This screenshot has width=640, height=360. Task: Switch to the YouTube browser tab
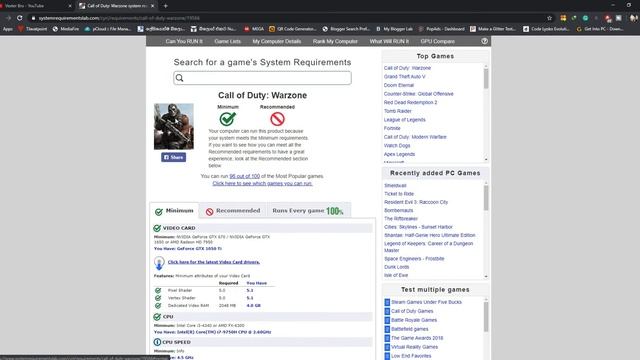click(x=35, y=6)
